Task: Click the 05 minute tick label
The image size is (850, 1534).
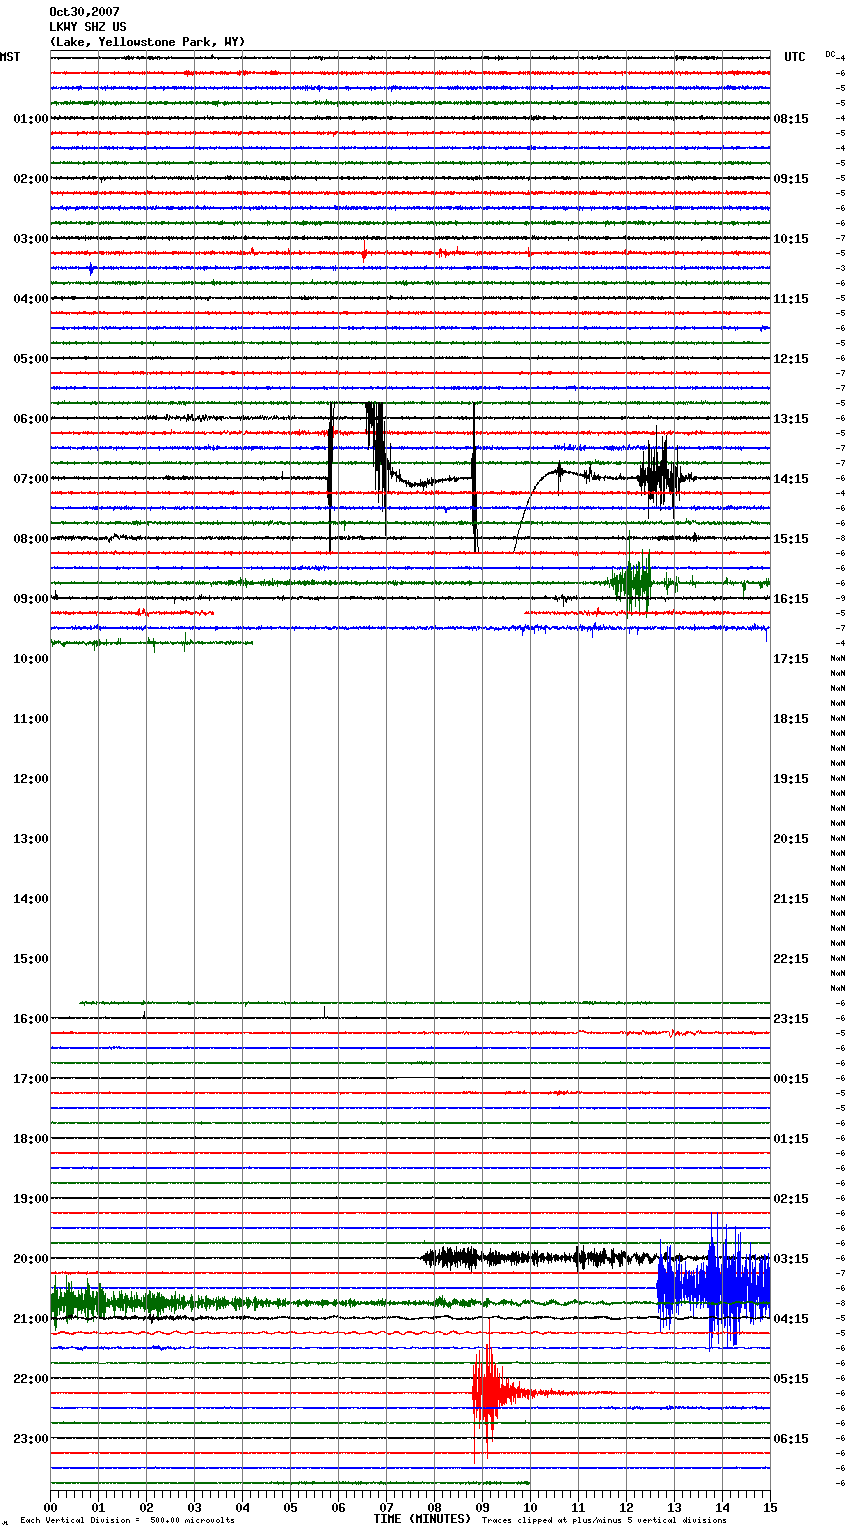Action: click(290, 1508)
